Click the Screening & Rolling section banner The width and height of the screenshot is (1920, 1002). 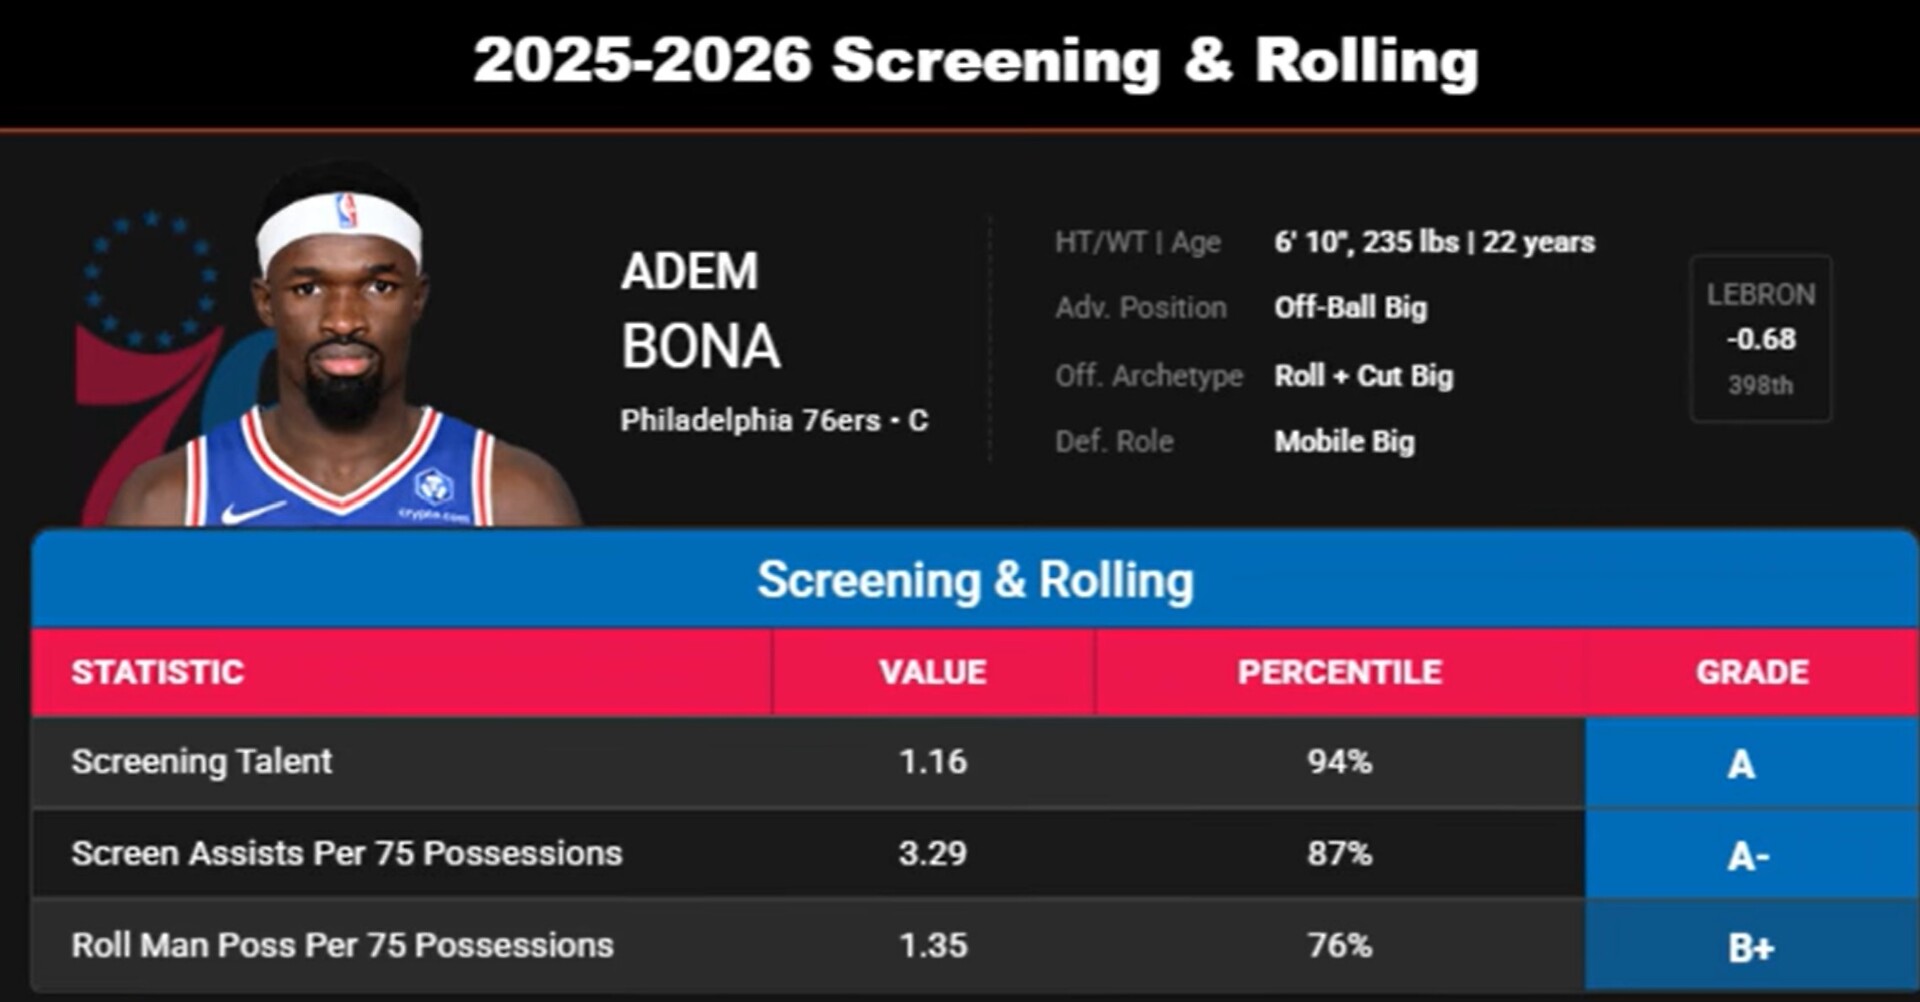pyautogui.click(x=975, y=580)
